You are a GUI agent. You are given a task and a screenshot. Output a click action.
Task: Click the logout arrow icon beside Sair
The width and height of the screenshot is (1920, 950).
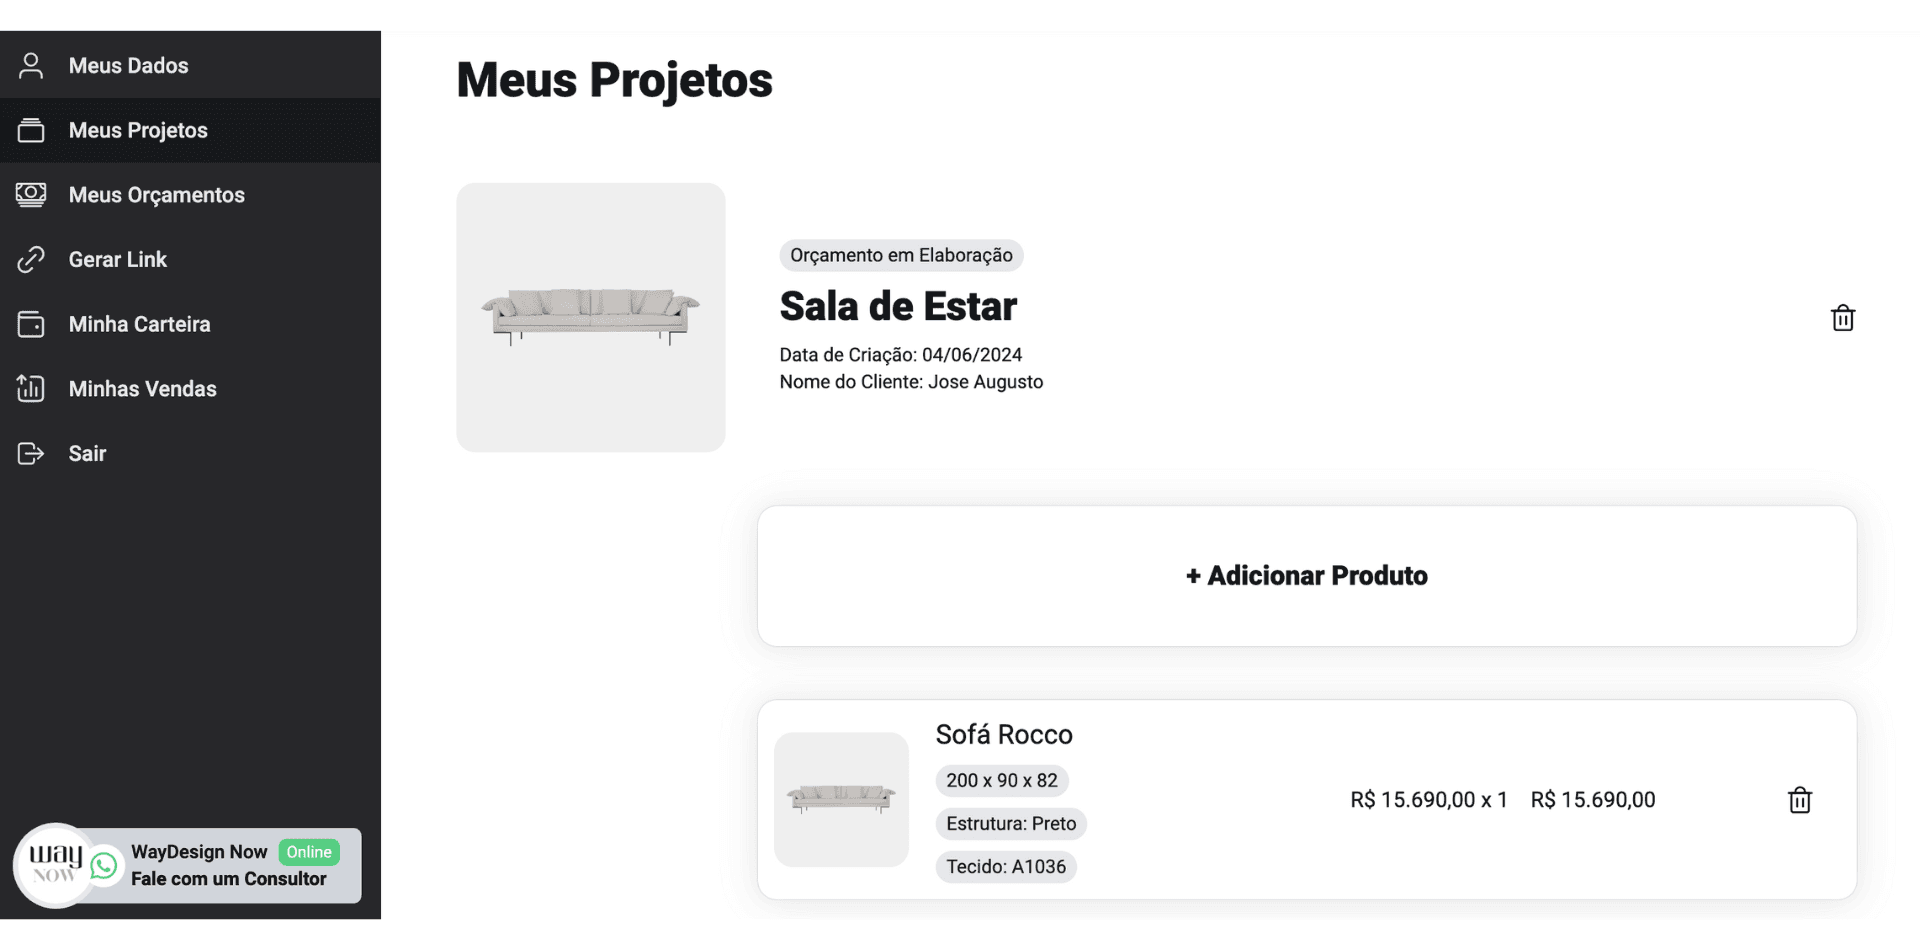click(x=31, y=453)
